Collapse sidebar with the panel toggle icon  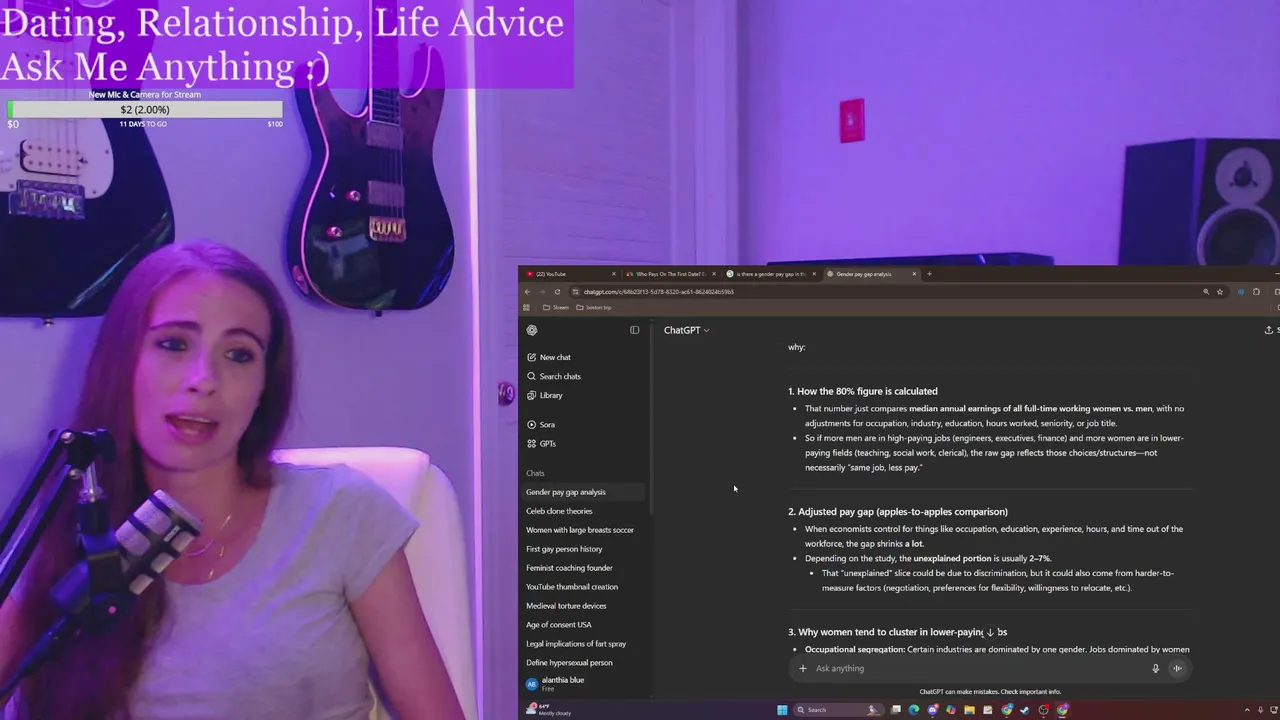click(x=634, y=330)
